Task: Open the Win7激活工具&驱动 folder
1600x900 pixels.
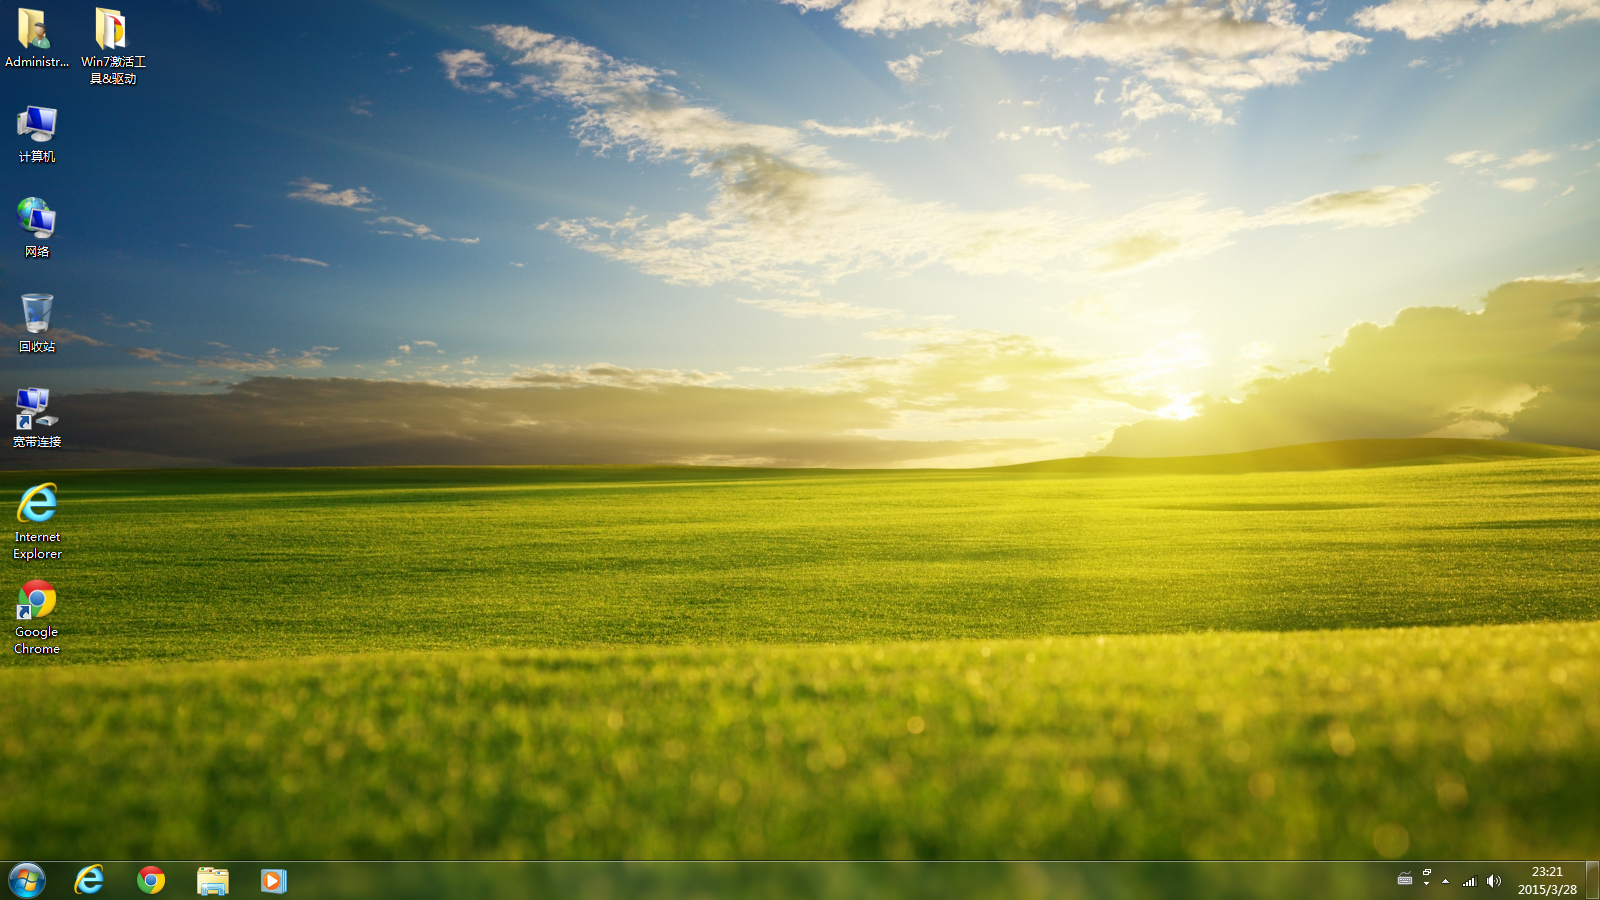Action: coord(110,30)
